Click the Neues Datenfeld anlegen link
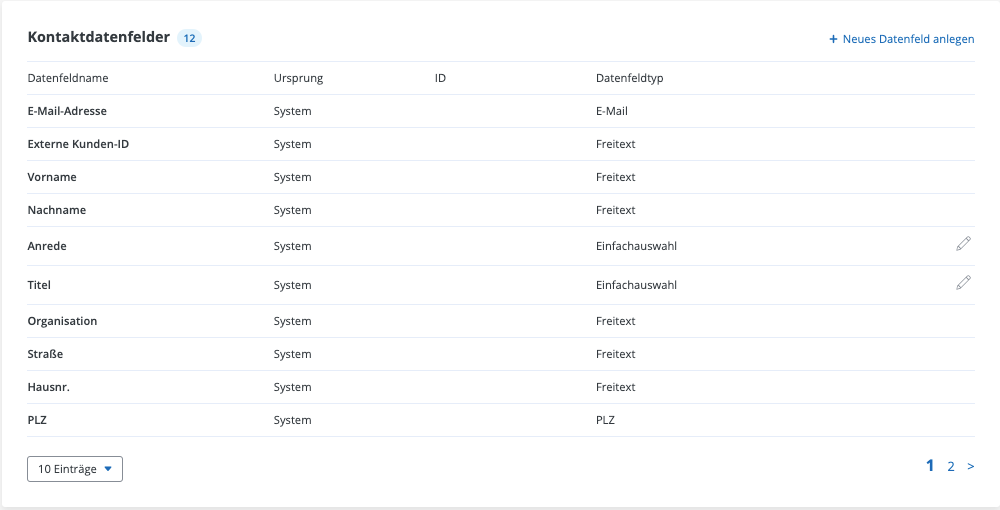This screenshot has width=1000, height=510. (908, 40)
